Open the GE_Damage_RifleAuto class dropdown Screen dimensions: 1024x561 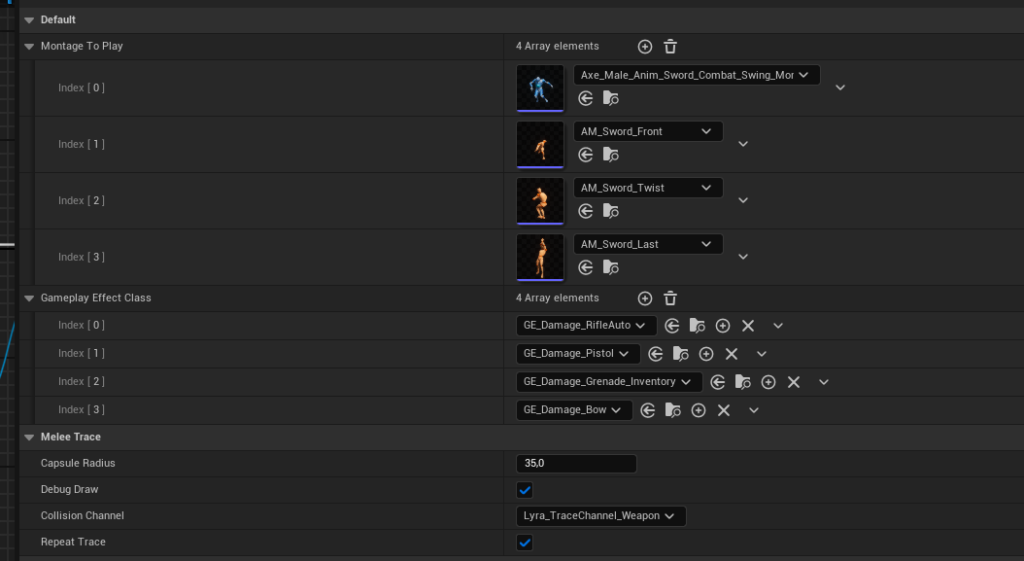point(585,326)
